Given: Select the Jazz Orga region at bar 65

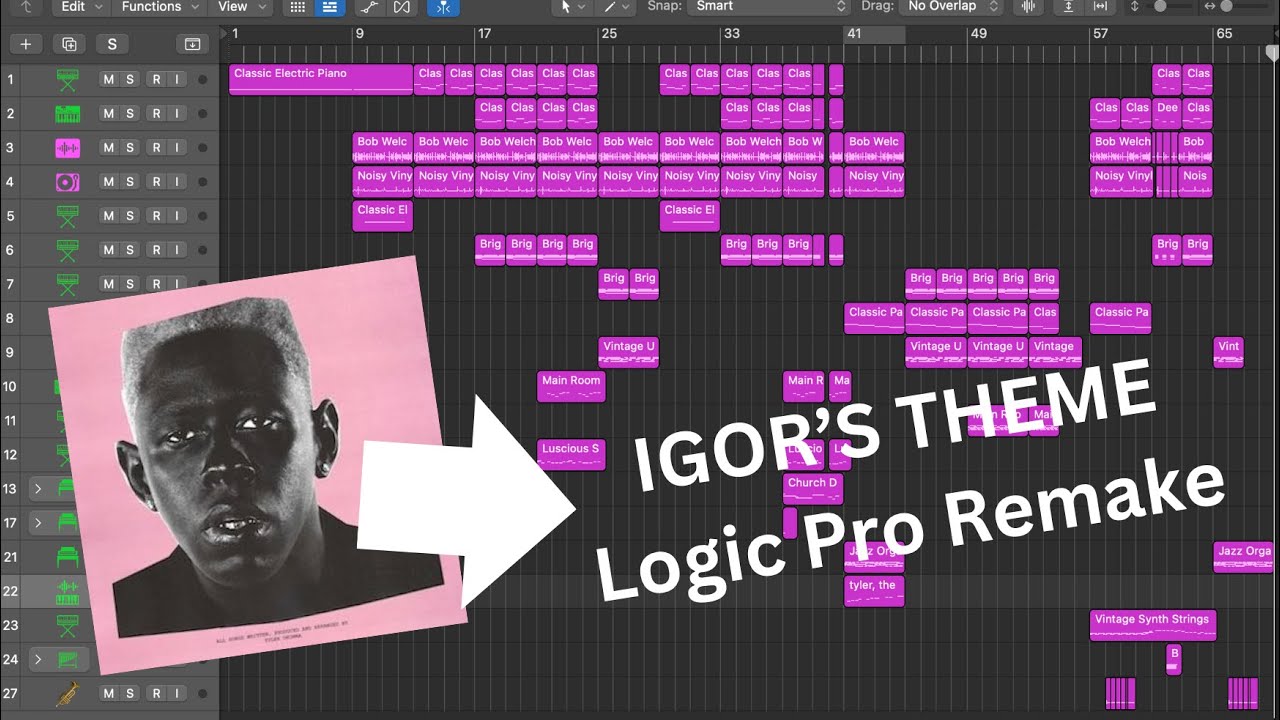Looking at the screenshot, I should coord(1244,557).
